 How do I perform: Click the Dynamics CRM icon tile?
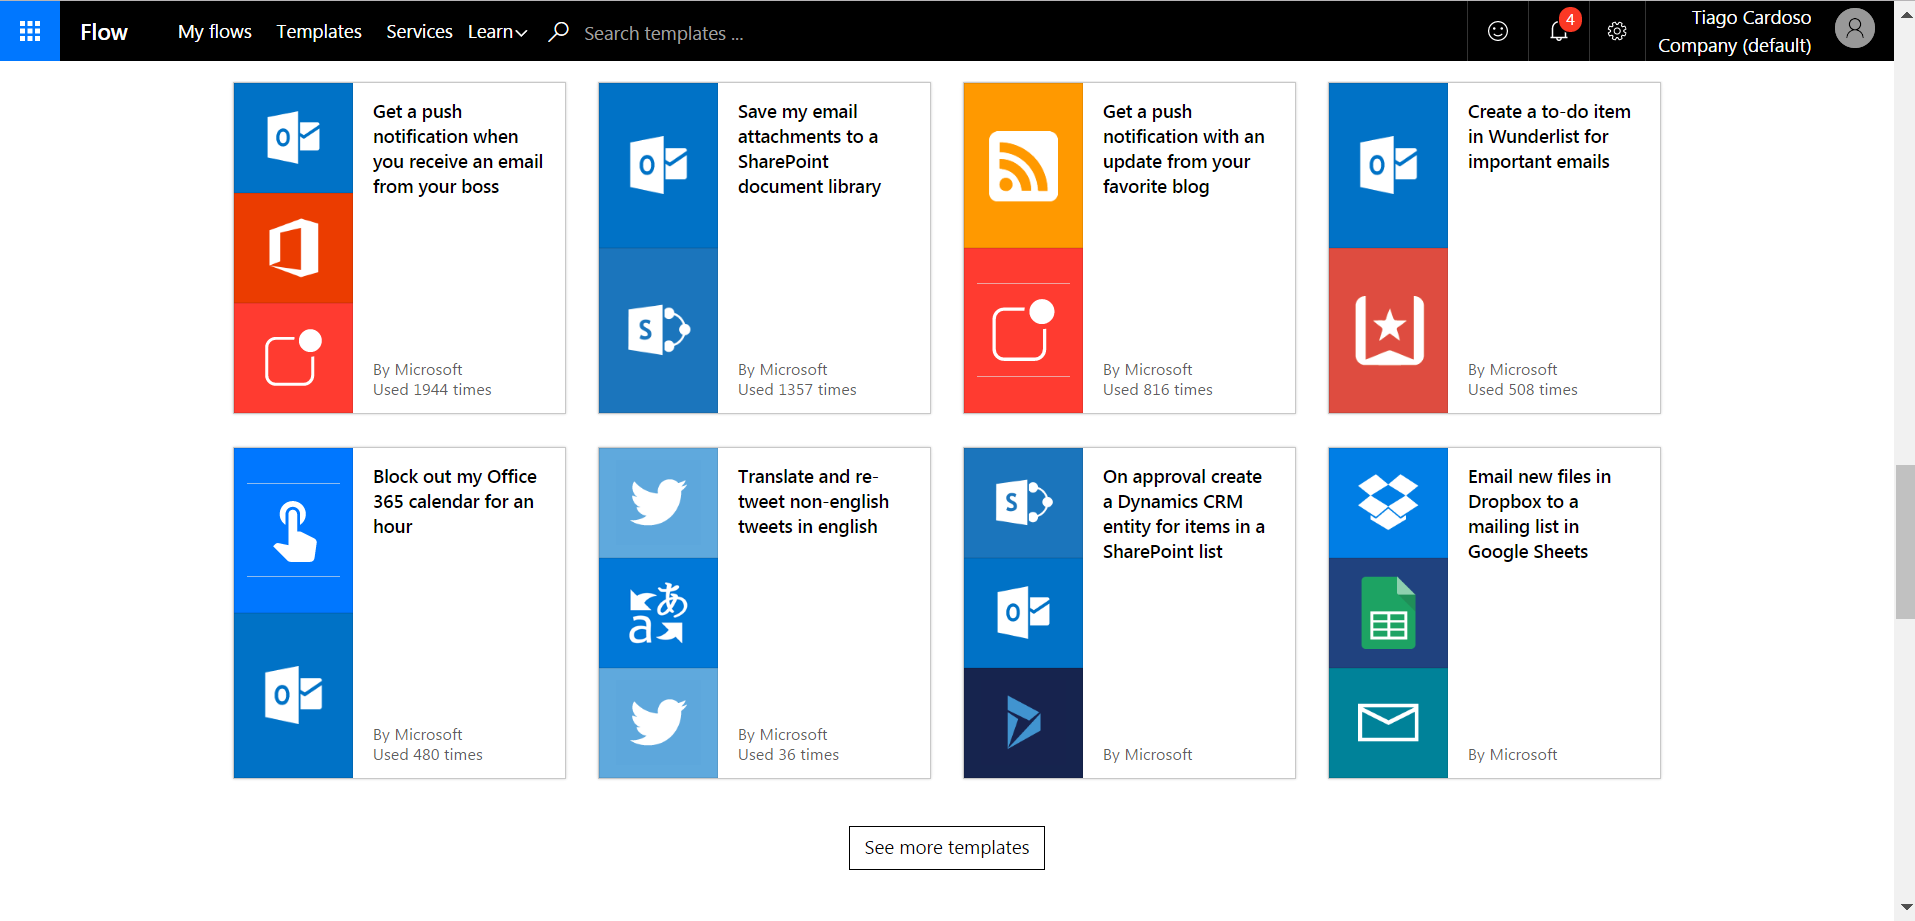tap(1023, 722)
